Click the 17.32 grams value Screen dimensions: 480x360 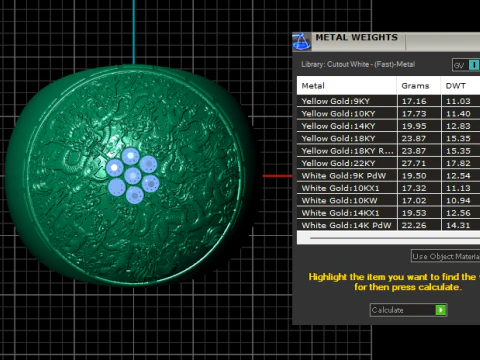click(x=414, y=188)
